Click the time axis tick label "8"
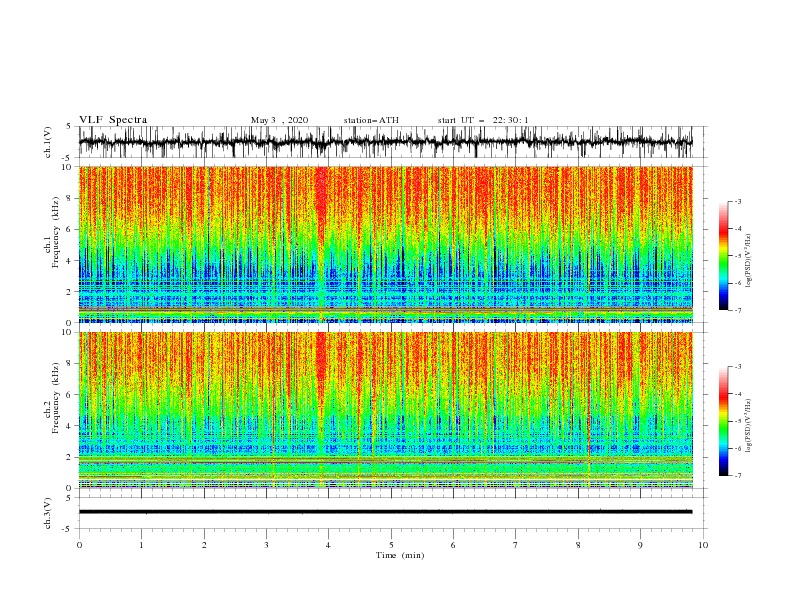Screen dimensions: 792x612 (x=578, y=545)
